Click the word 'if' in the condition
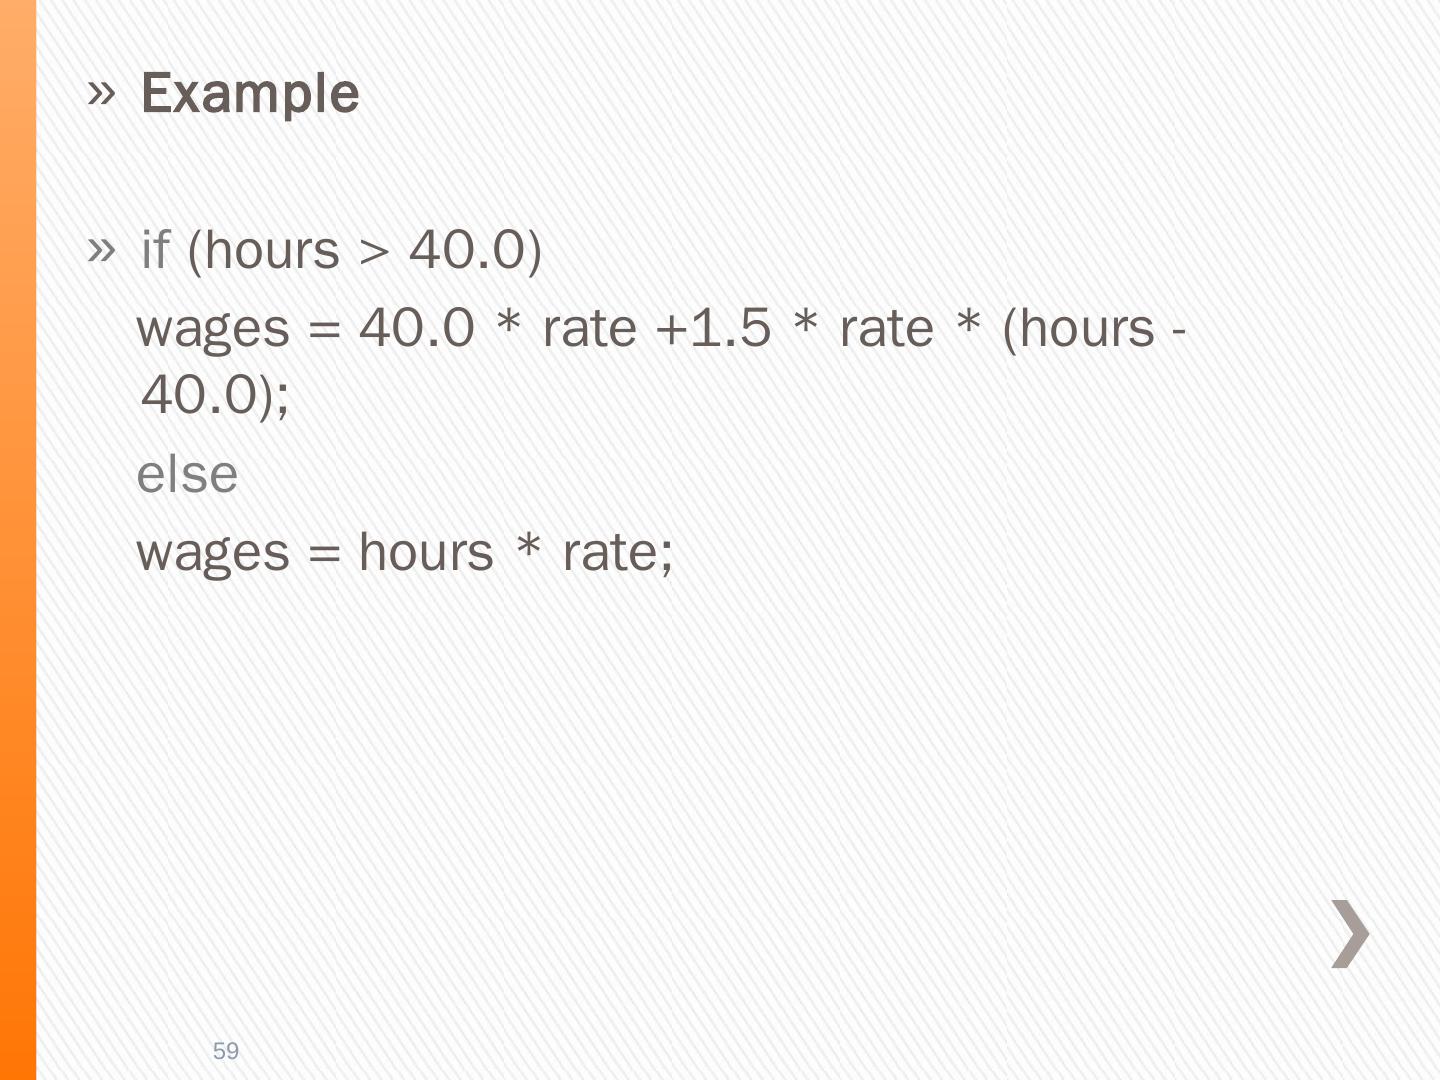 [155, 250]
